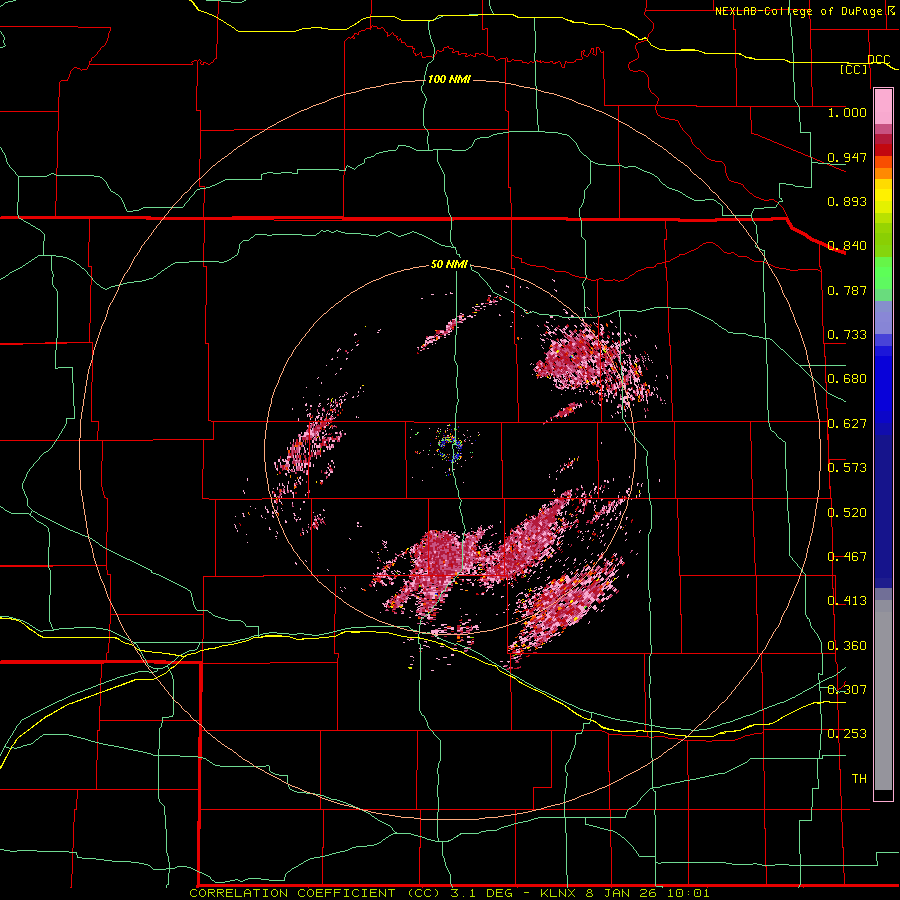The height and width of the screenshot is (900, 900).
Task: Select the 0.253 legend value
Action: point(847,734)
